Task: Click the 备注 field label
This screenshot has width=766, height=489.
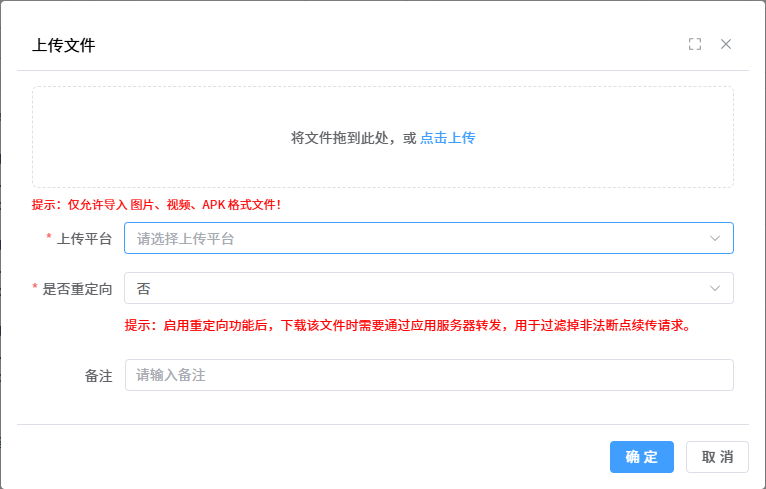Action: tap(98, 376)
